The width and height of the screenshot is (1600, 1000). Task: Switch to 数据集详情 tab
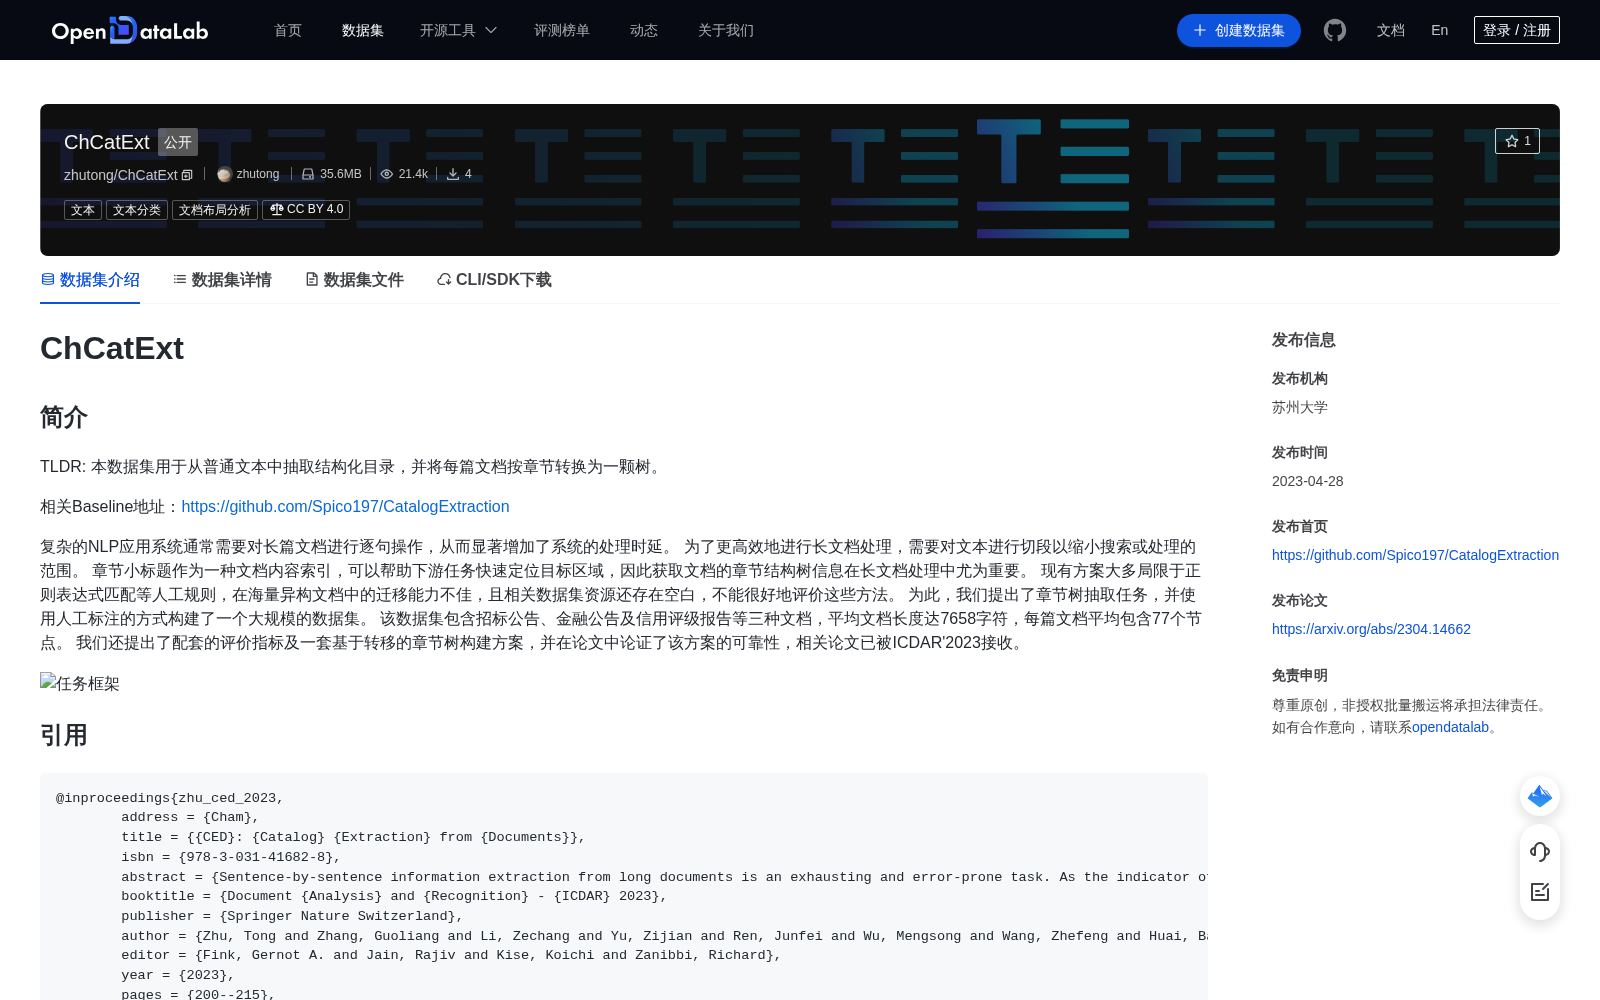pyautogui.click(x=222, y=280)
